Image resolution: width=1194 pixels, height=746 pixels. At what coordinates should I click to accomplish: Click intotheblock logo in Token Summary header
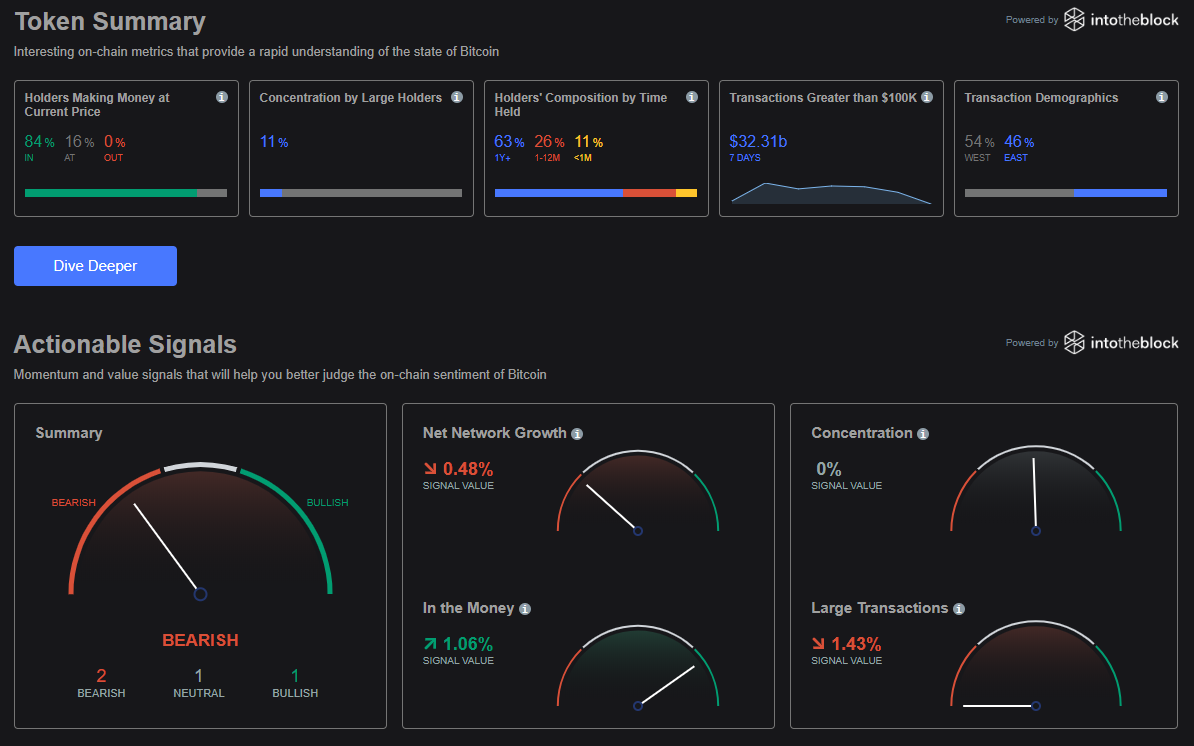click(x=1121, y=20)
